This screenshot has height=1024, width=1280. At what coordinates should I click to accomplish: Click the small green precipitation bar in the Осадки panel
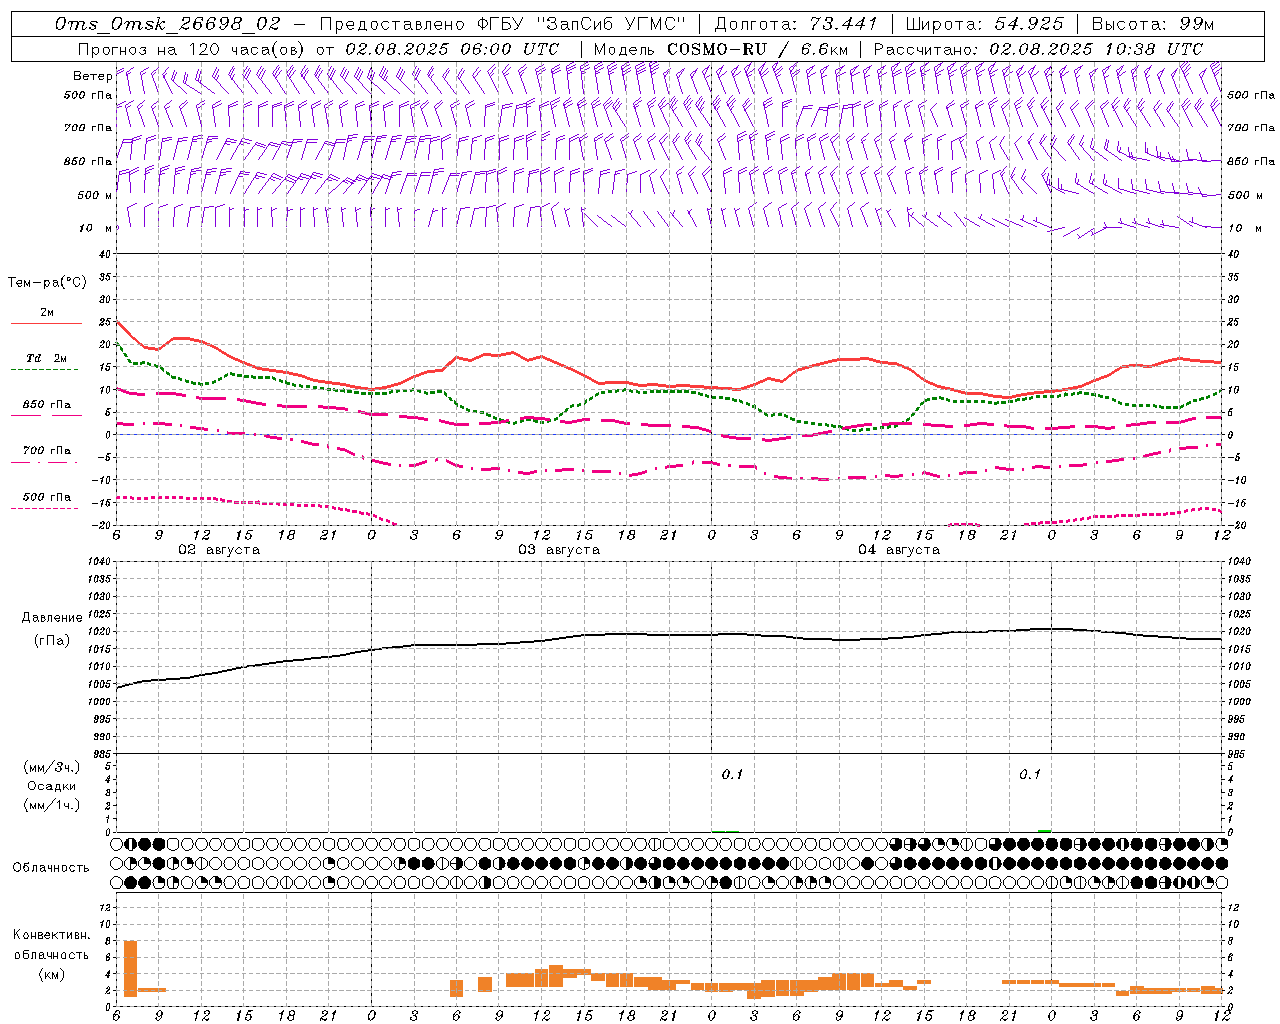point(1044,830)
